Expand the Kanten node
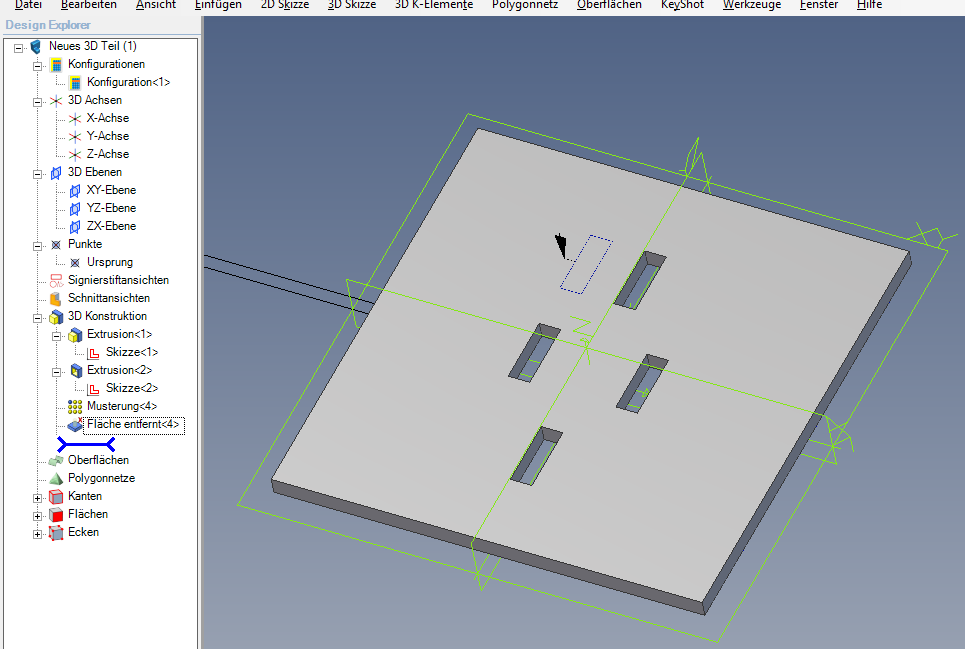This screenshot has width=965, height=649. [38, 498]
